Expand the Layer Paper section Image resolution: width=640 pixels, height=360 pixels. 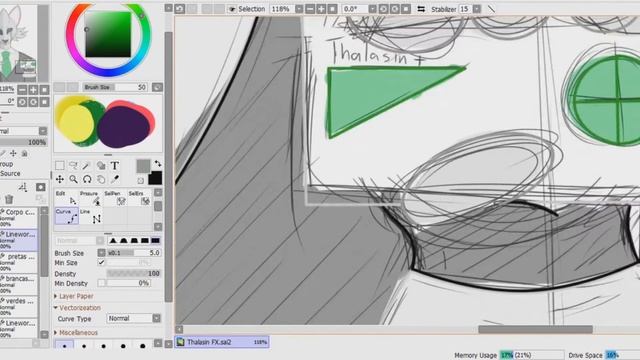point(74,296)
